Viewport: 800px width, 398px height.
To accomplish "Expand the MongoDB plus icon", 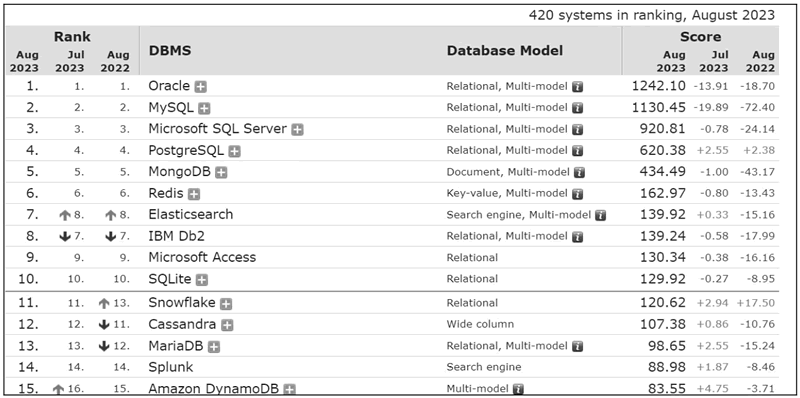I will (x=221, y=173).
